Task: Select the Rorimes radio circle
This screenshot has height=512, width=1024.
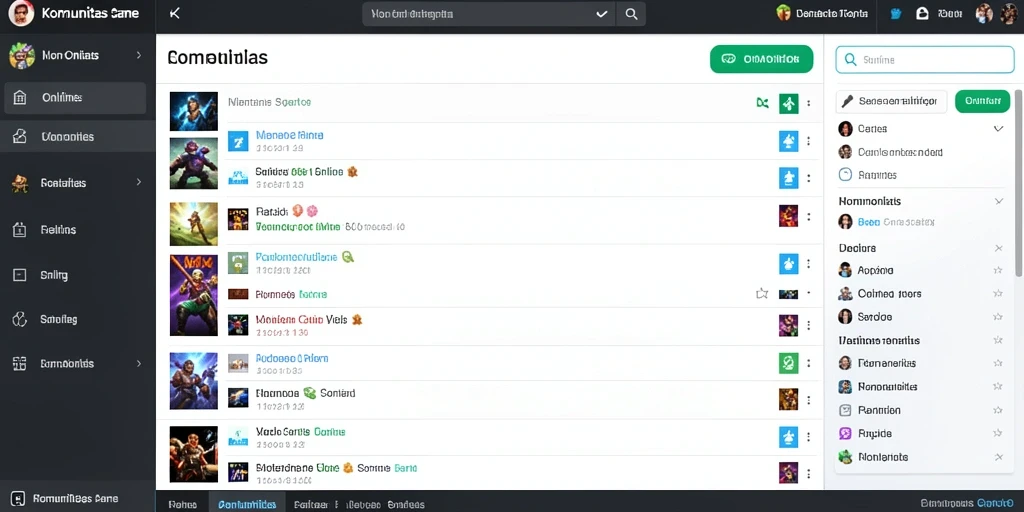Action: (845, 174)
